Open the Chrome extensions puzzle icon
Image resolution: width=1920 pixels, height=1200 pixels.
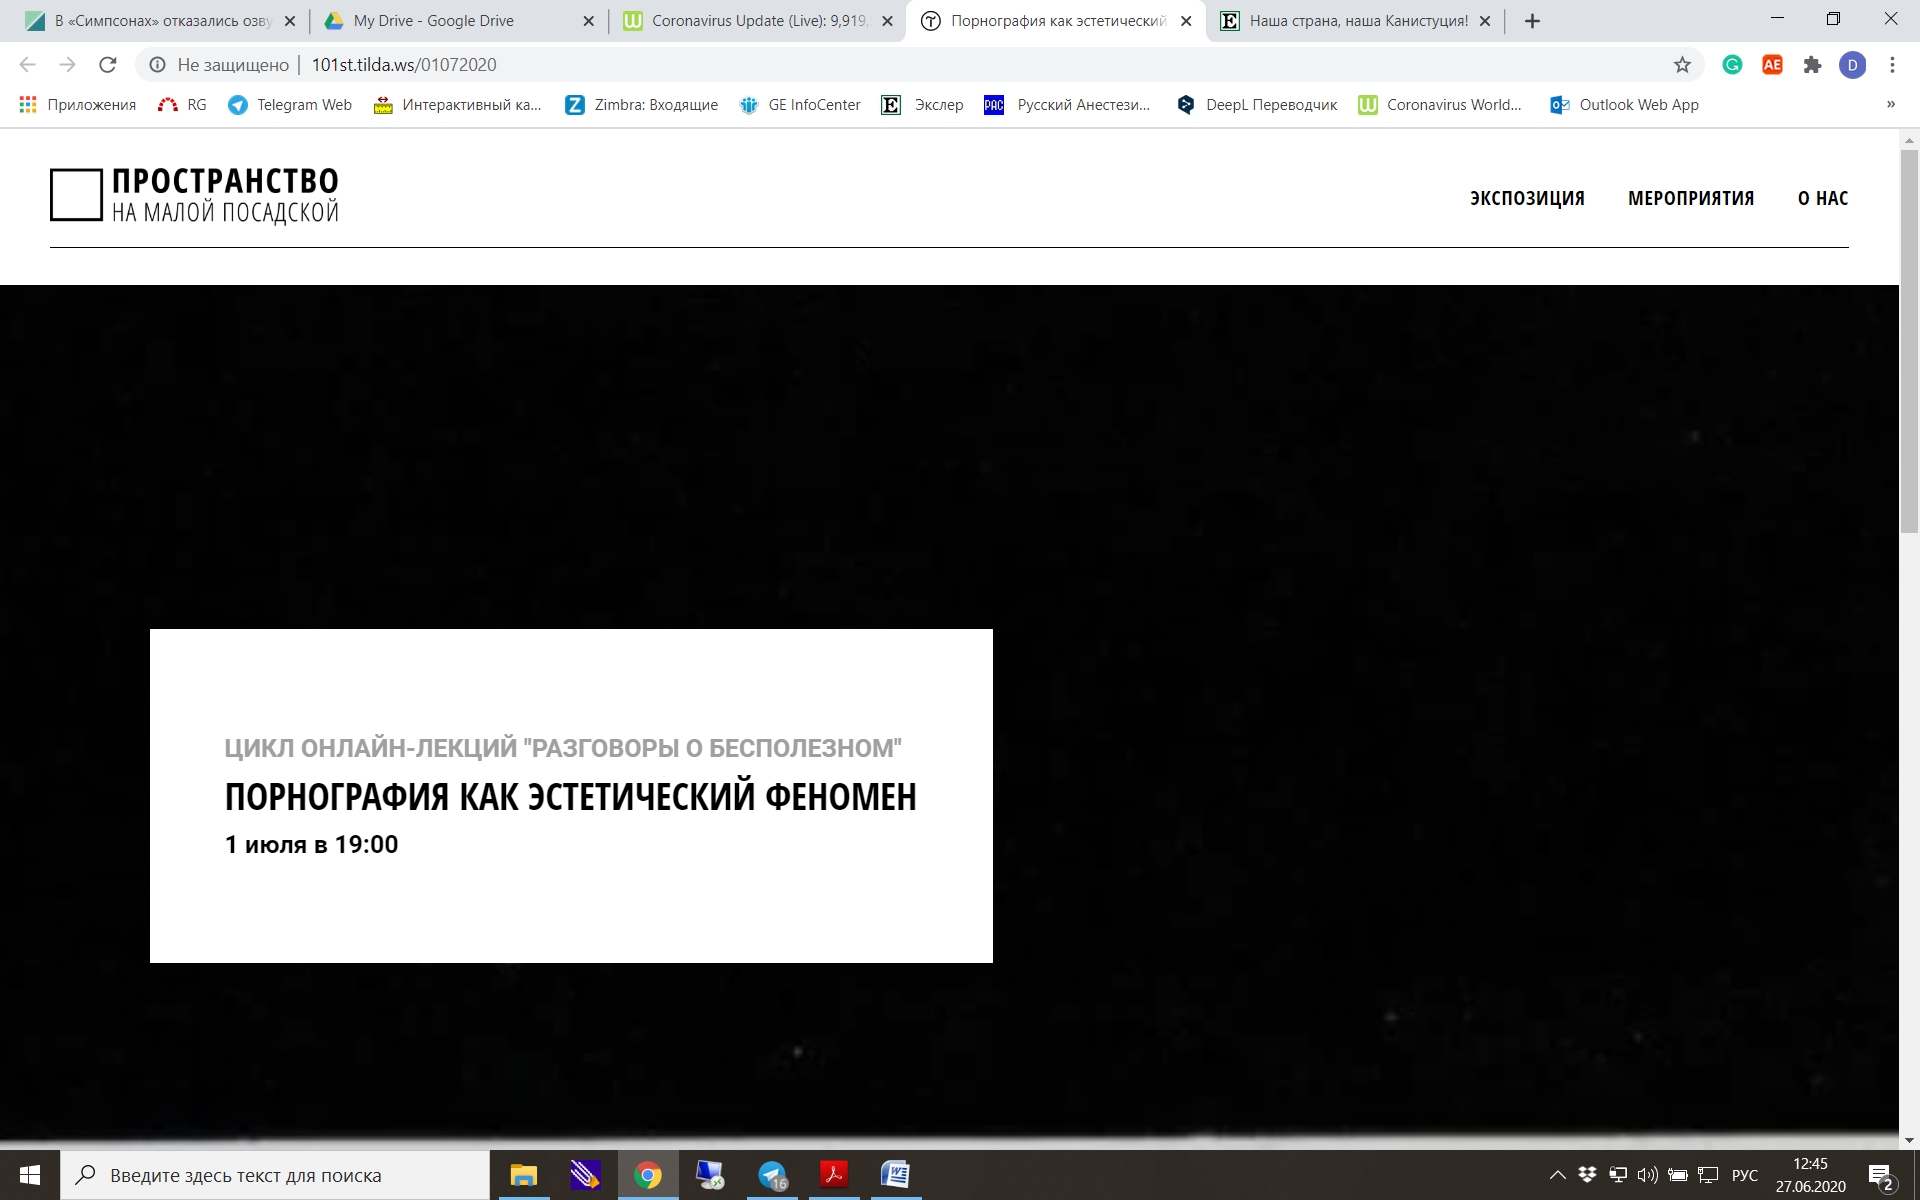point(1812,65)
